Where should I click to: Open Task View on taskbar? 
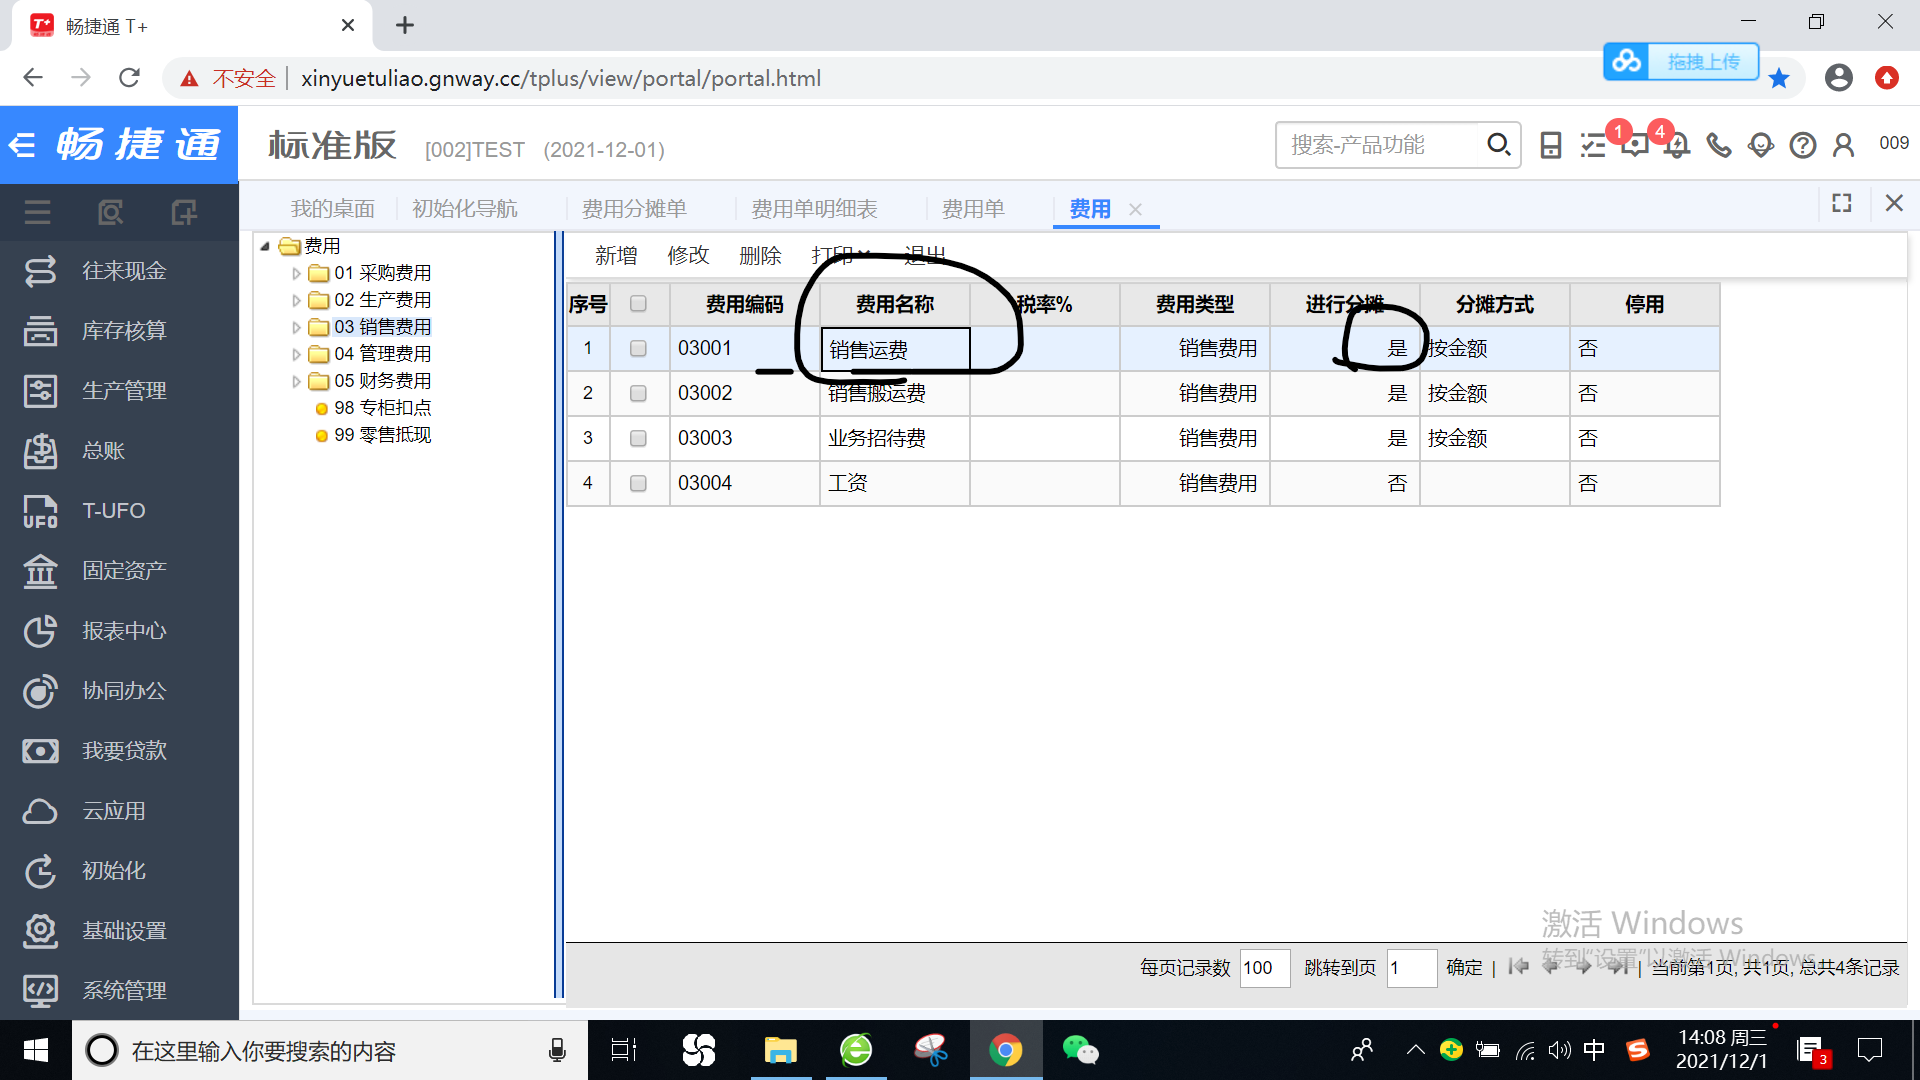[x=624, y=1050]
